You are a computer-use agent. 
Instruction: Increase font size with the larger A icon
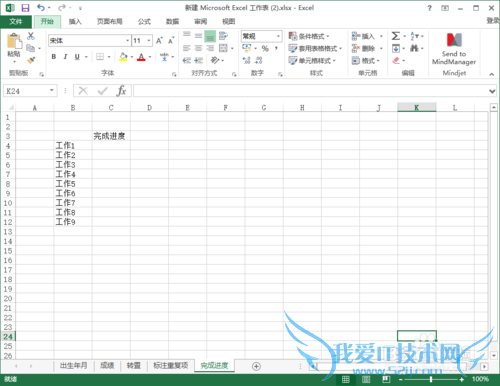click(159, 41)
